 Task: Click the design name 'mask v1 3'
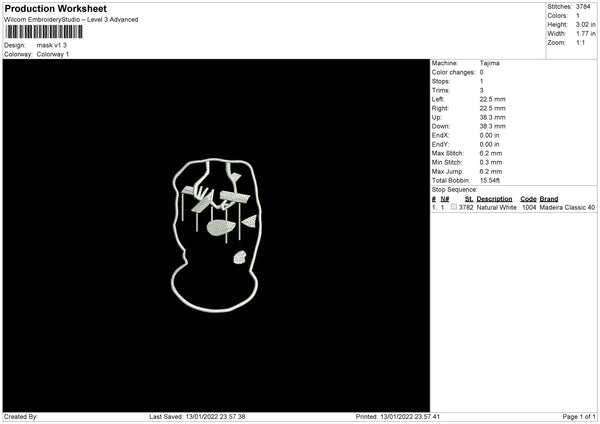[52, 45]
